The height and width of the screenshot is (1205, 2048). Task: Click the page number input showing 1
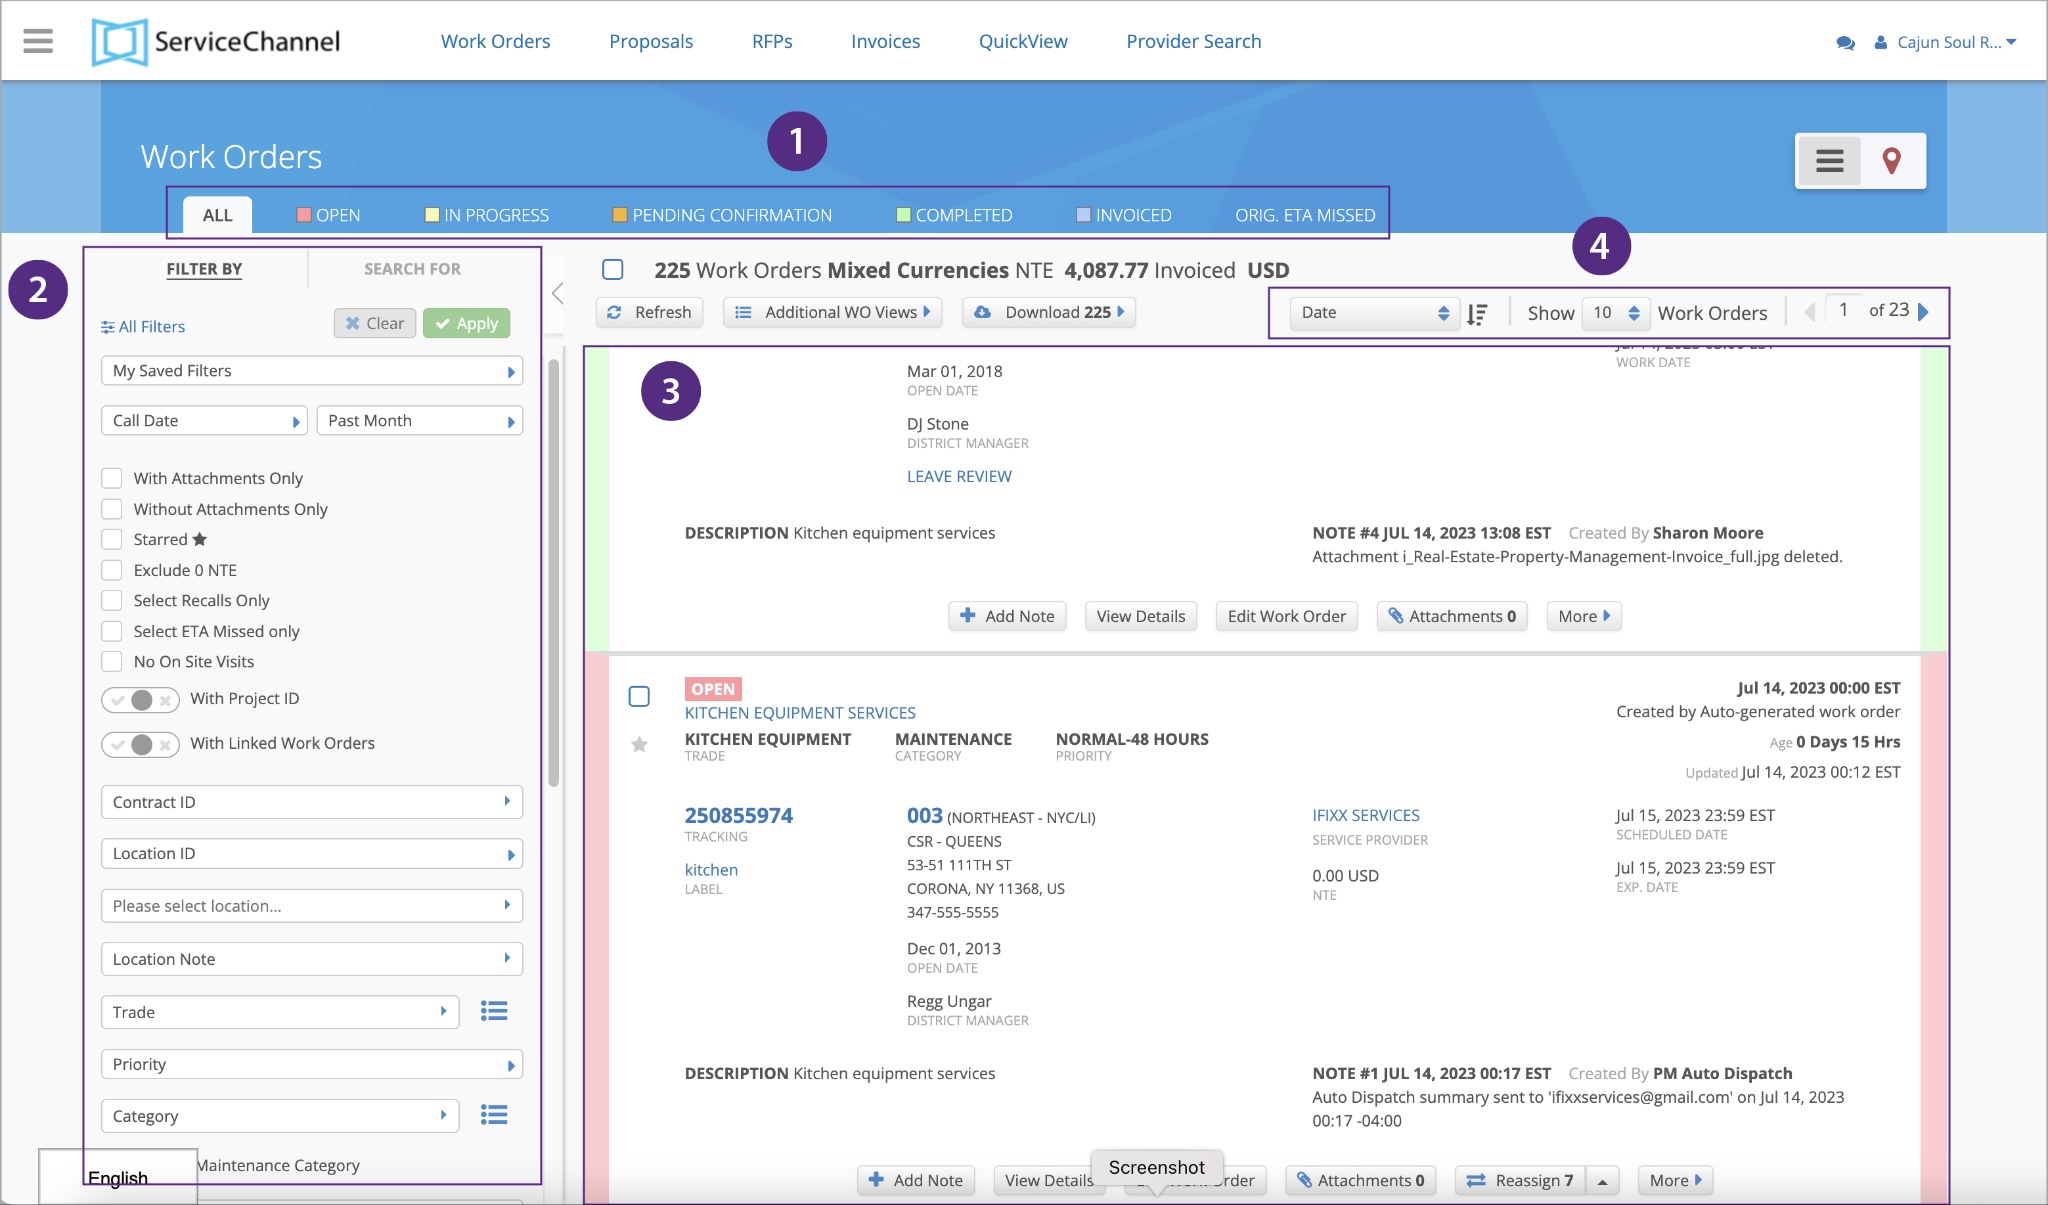(1843, 310)
